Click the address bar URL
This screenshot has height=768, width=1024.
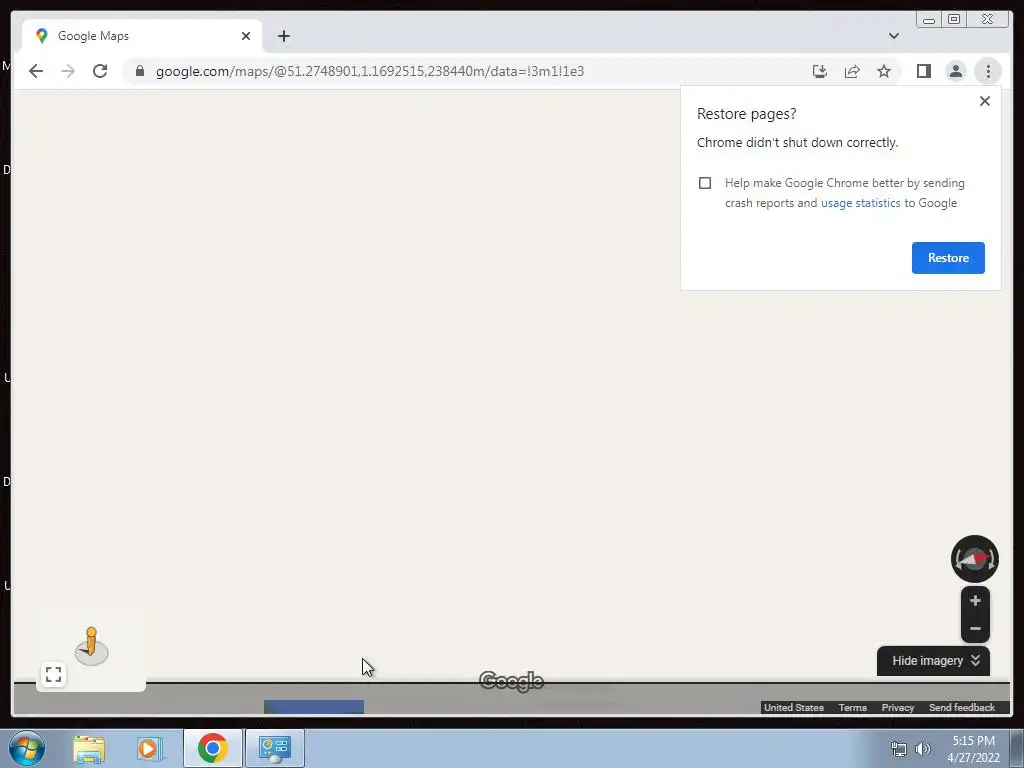click(x=370, y=71)
